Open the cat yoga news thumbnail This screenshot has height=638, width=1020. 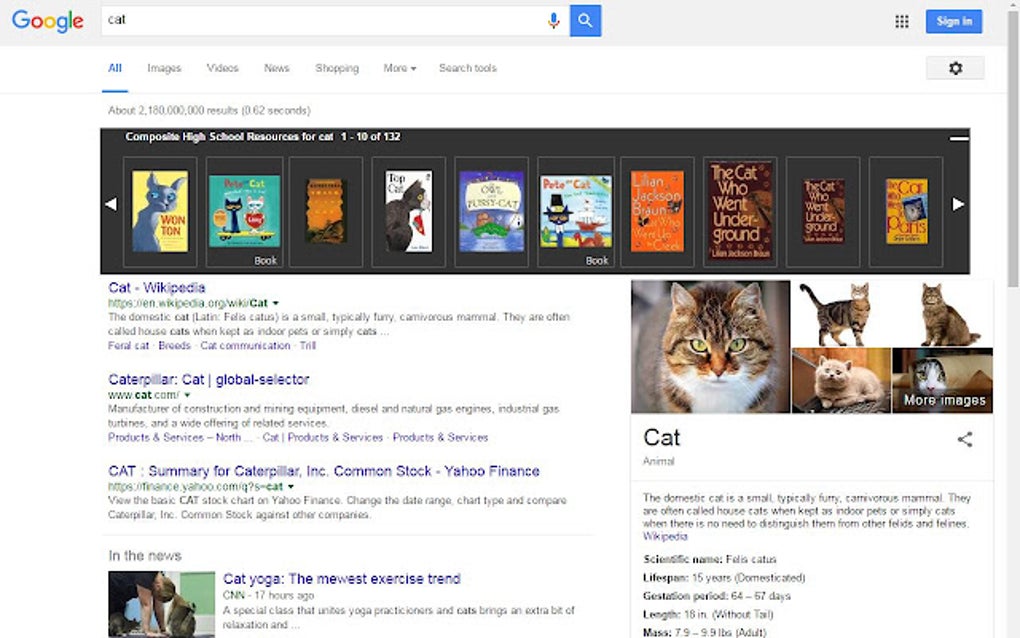pos(161,604)
